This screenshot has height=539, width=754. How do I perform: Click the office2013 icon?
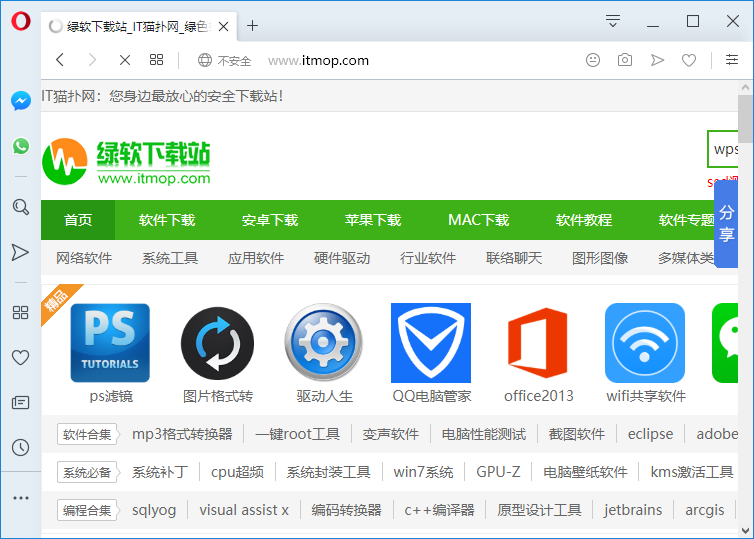[538, 343]
